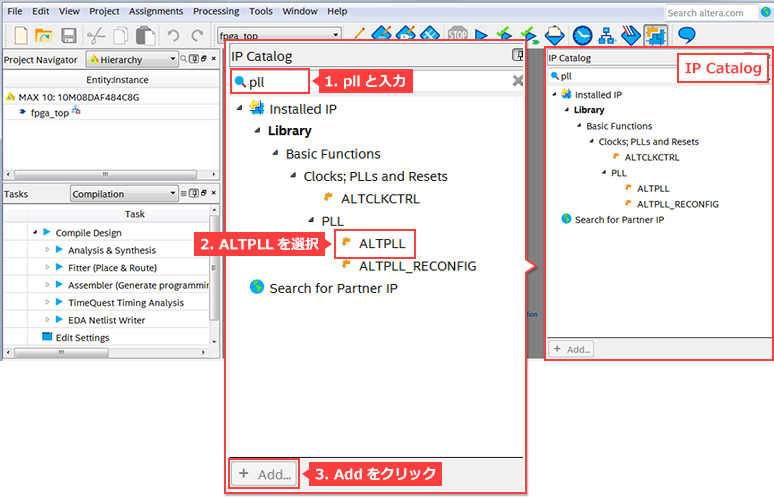Click the New file toolbar icon

[19, 35]
